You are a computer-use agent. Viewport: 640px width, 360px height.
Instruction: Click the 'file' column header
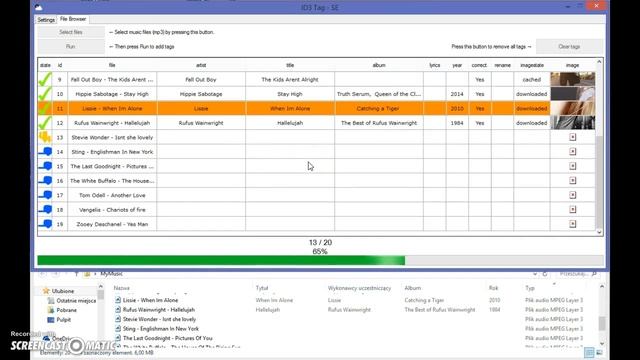(x=112, y=65)
